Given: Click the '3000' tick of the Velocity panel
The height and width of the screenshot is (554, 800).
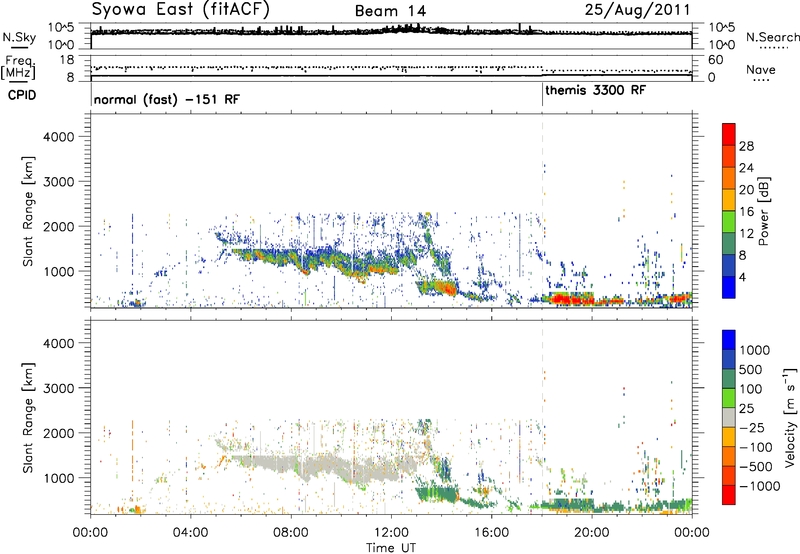Looking at the screenshot, I should tap(58, 388).
